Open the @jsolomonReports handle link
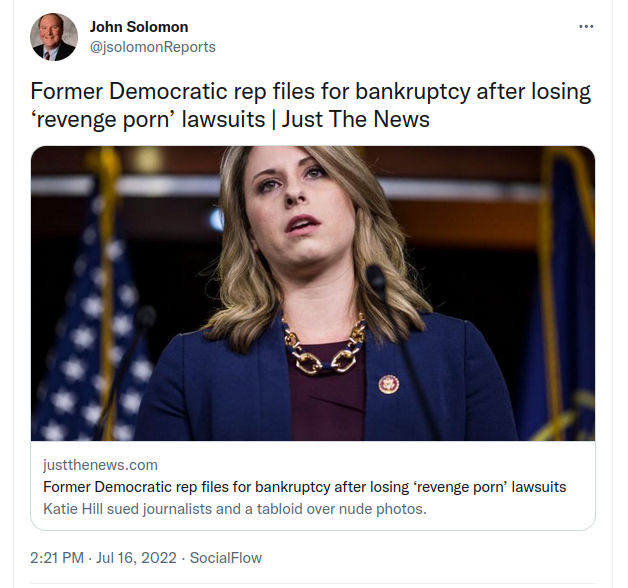 [153, 47]
